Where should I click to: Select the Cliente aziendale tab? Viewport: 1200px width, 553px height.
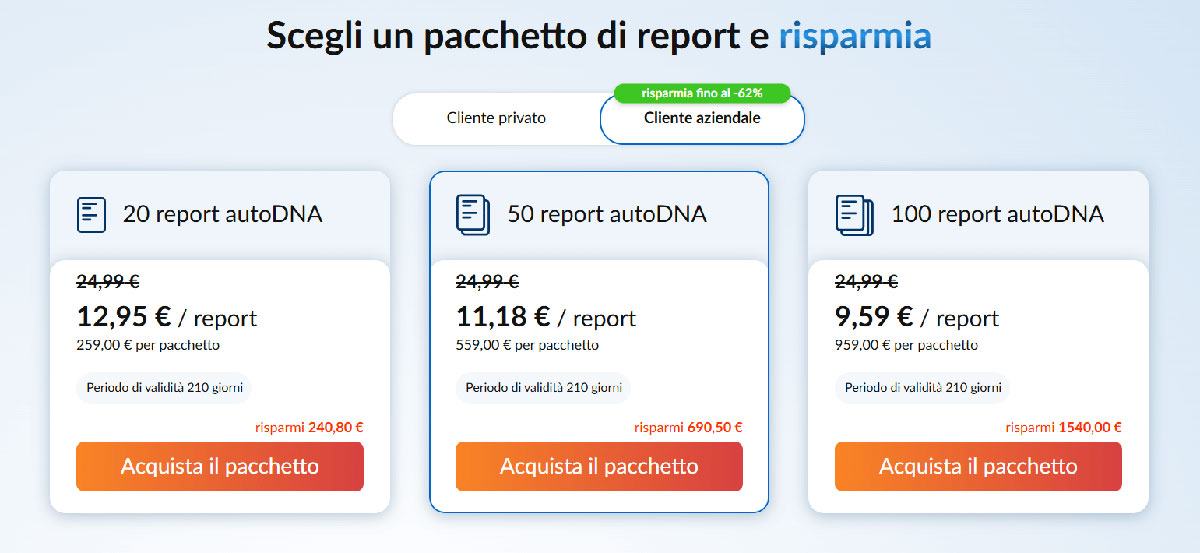pos(702,119)
